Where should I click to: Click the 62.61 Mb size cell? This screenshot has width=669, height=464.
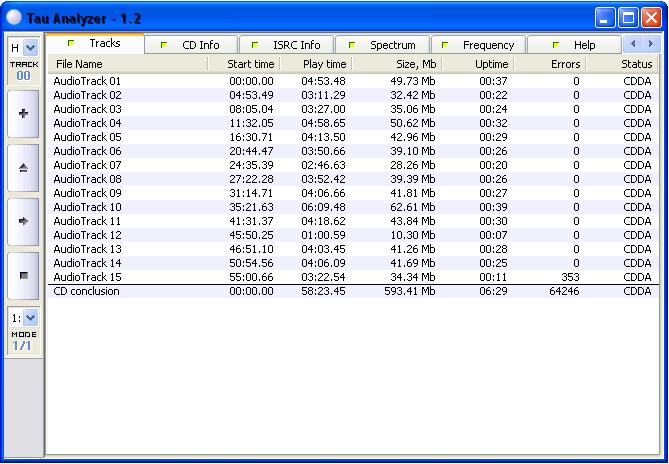[413, 207]
